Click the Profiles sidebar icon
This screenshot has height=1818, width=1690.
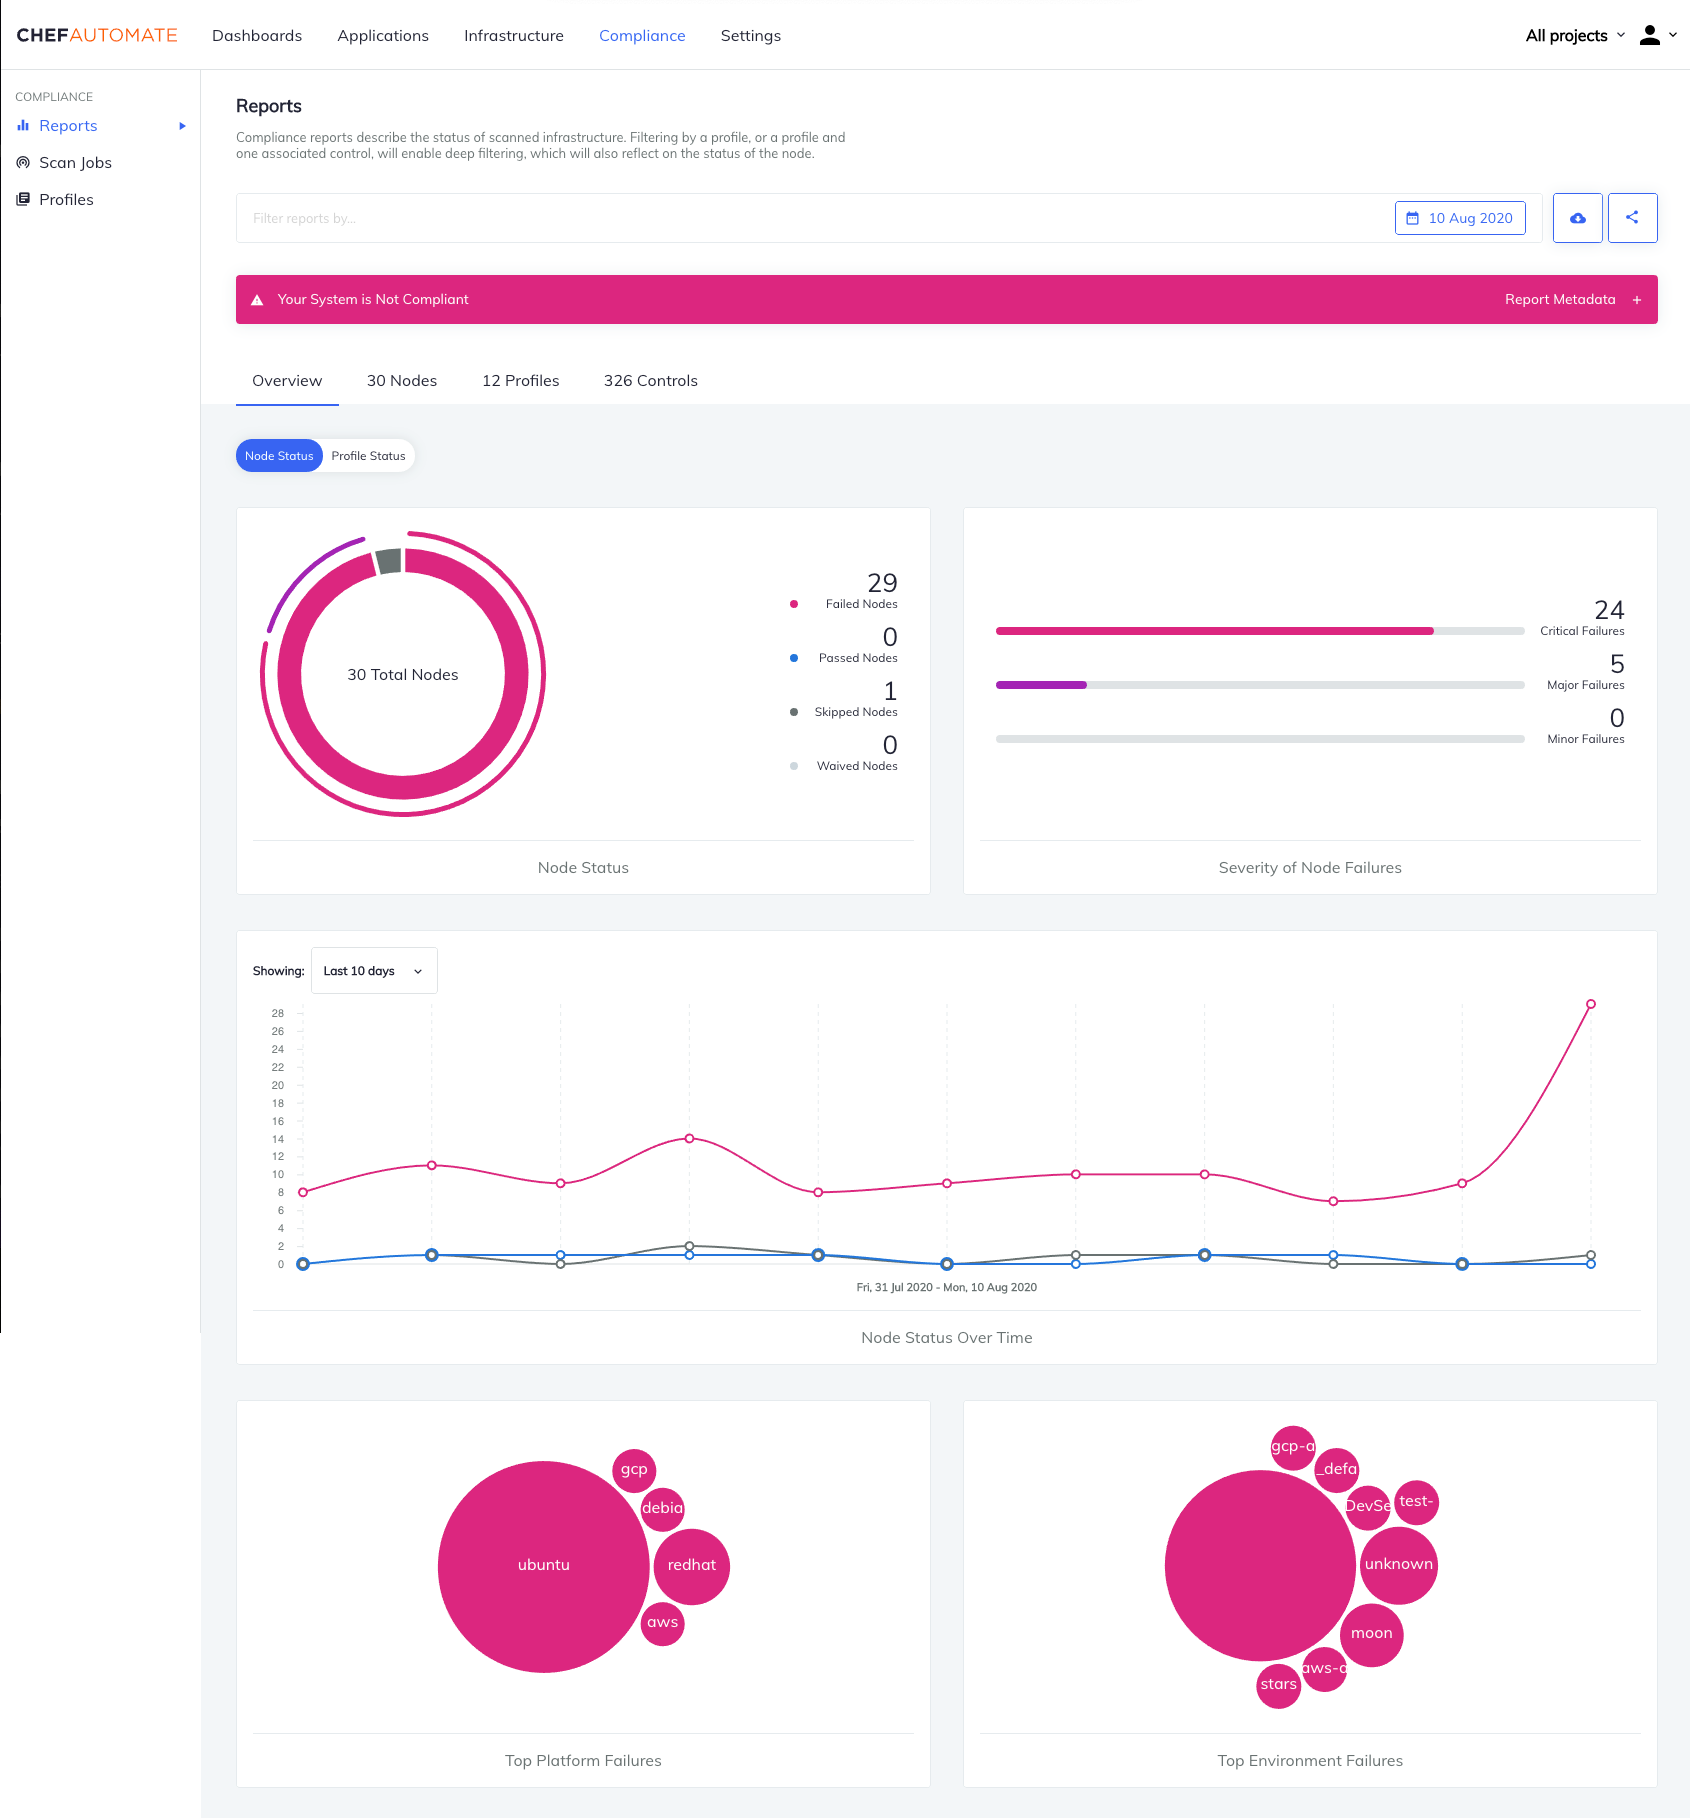click(23, 200)
